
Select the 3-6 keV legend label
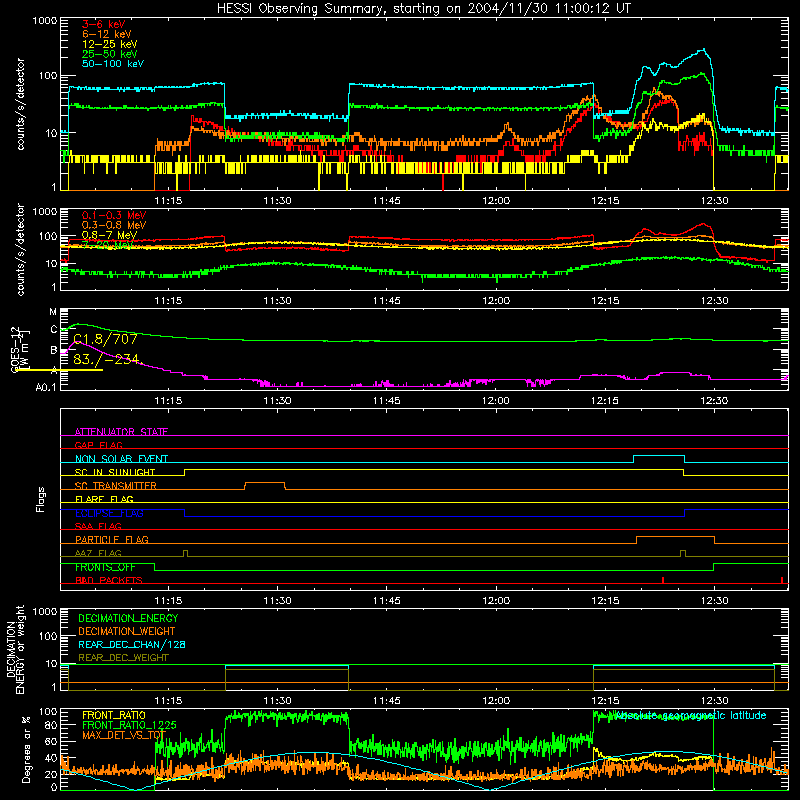104,24
